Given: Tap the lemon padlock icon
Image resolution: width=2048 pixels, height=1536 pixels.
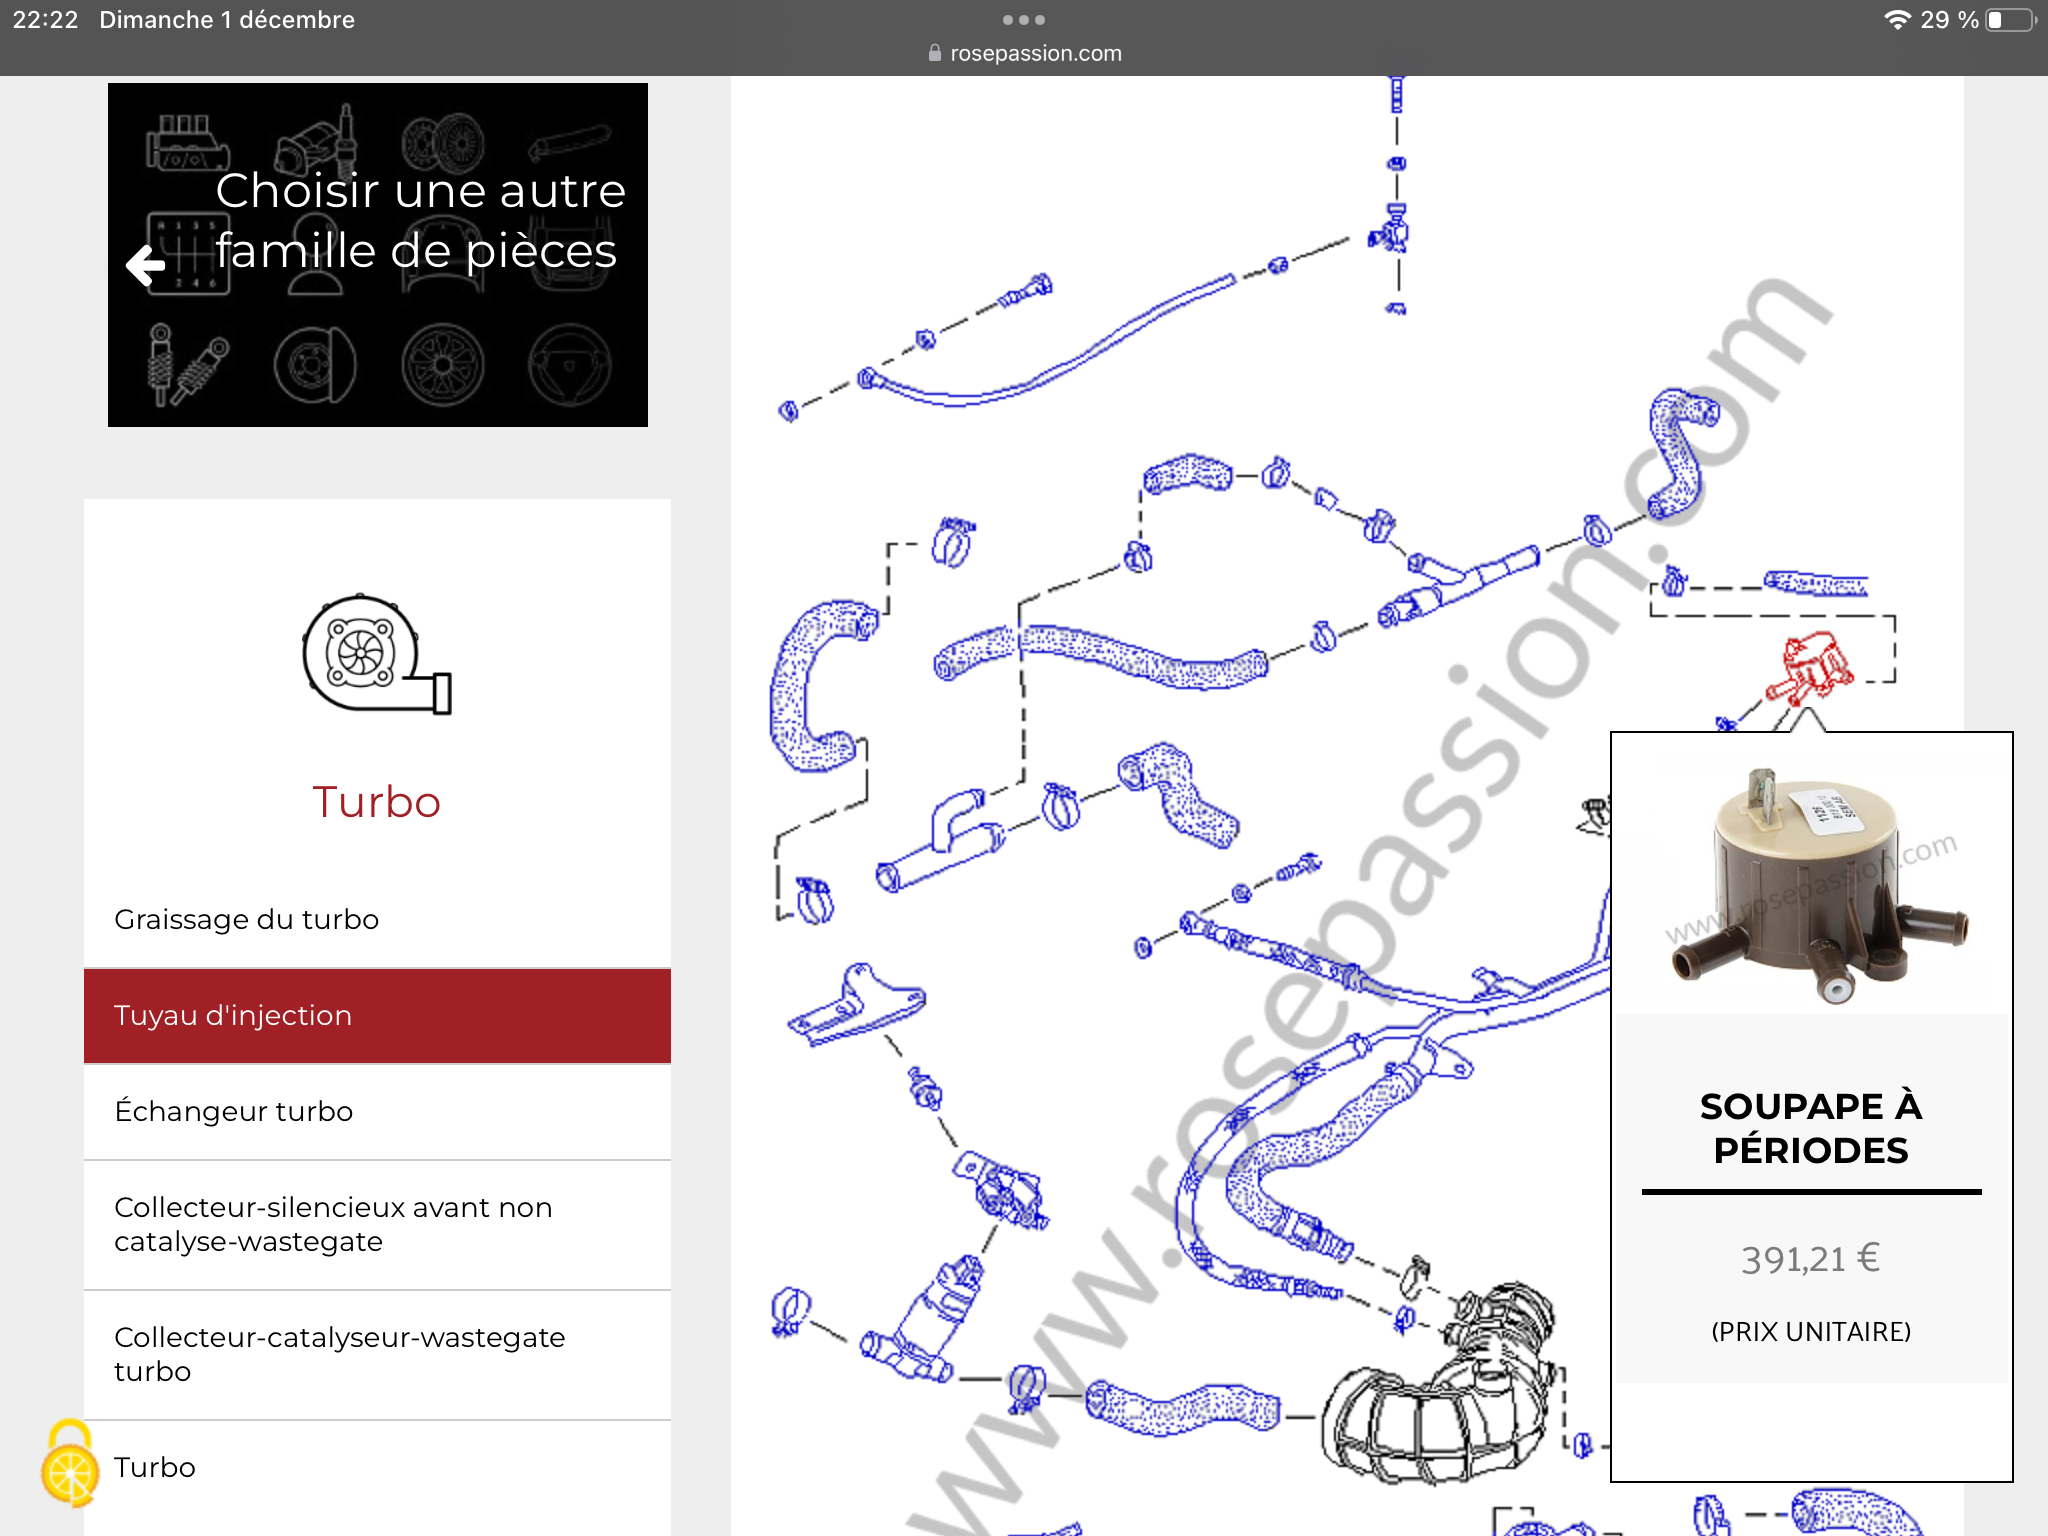Looking at the screenshot, I should (70, 1464).
